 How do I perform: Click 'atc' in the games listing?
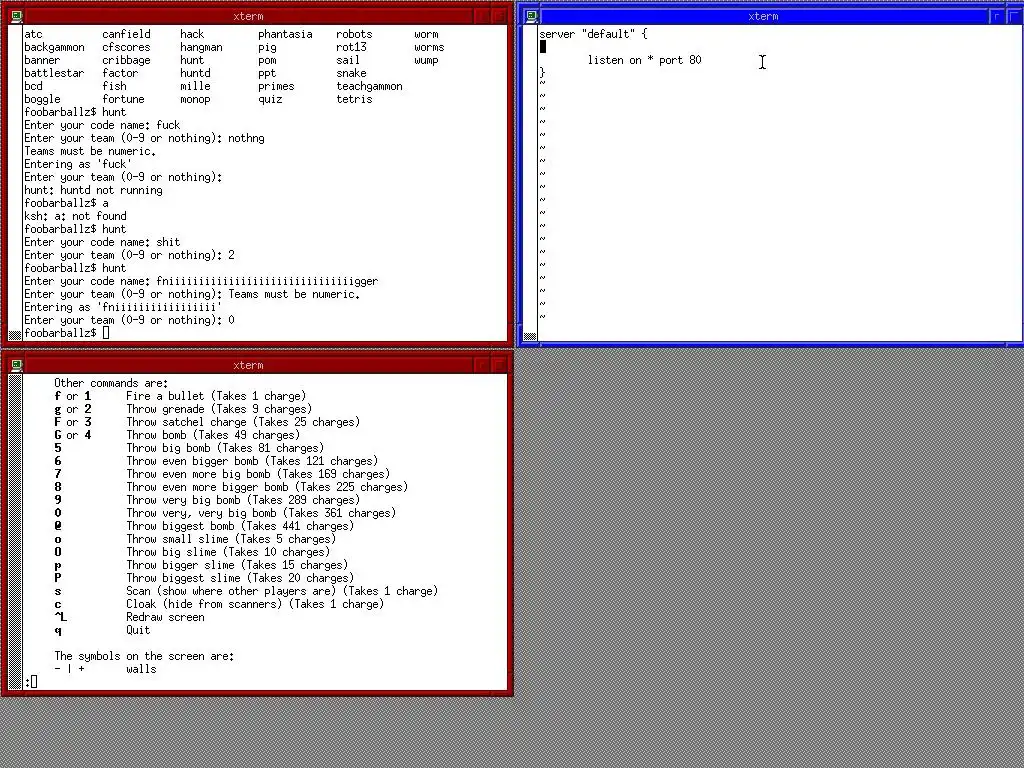(33, 34)
